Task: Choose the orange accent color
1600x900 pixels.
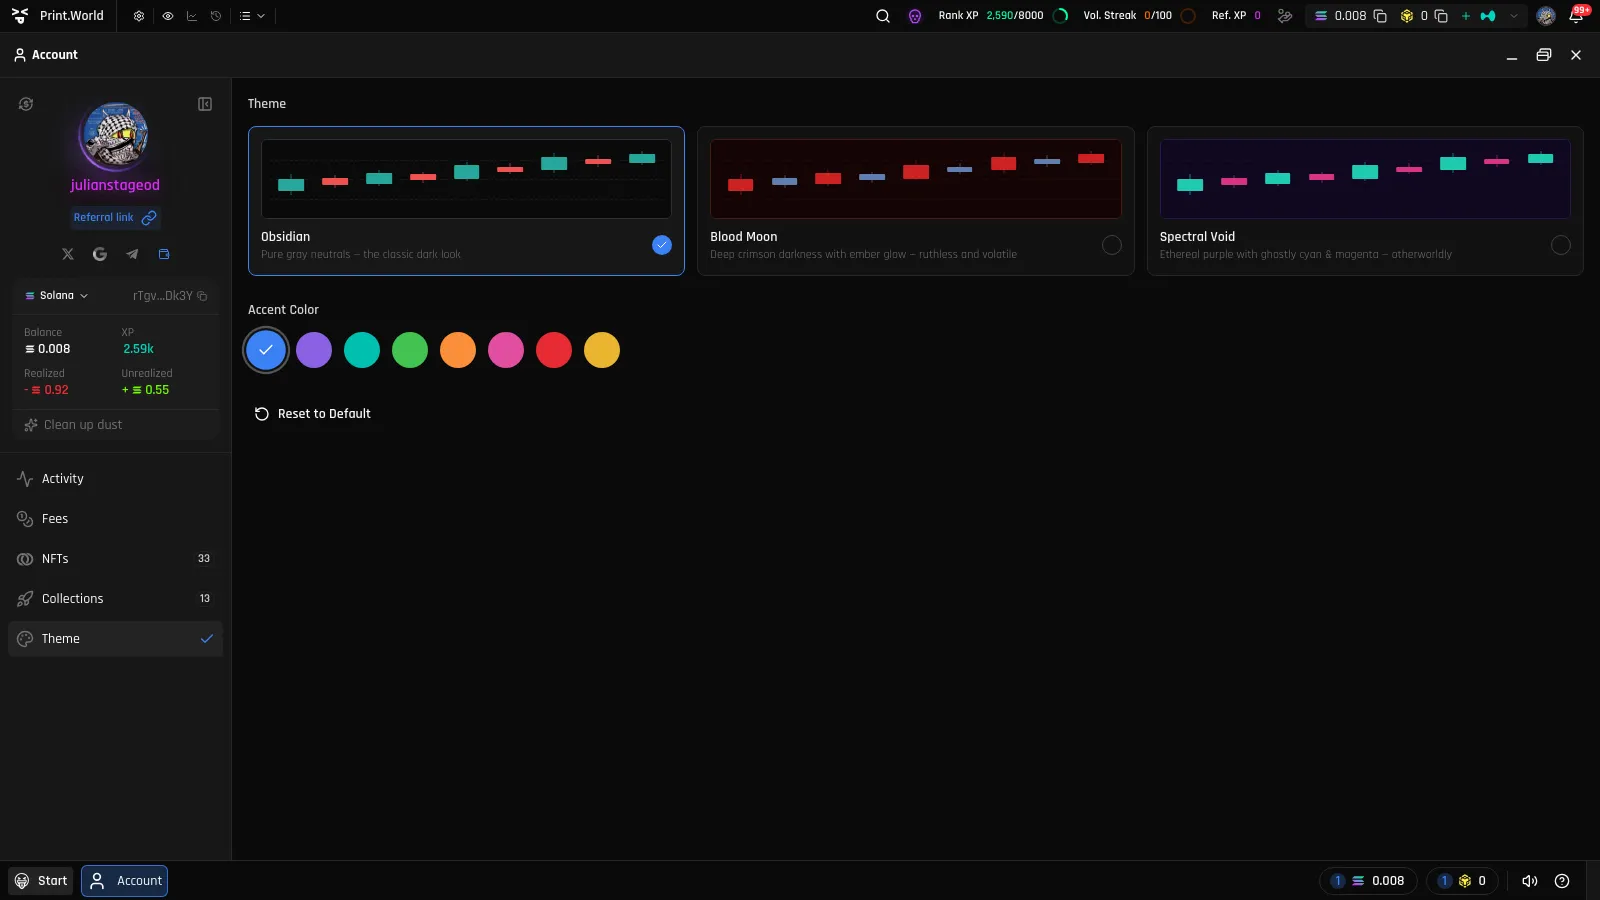Action: click(x=458, y=350)
